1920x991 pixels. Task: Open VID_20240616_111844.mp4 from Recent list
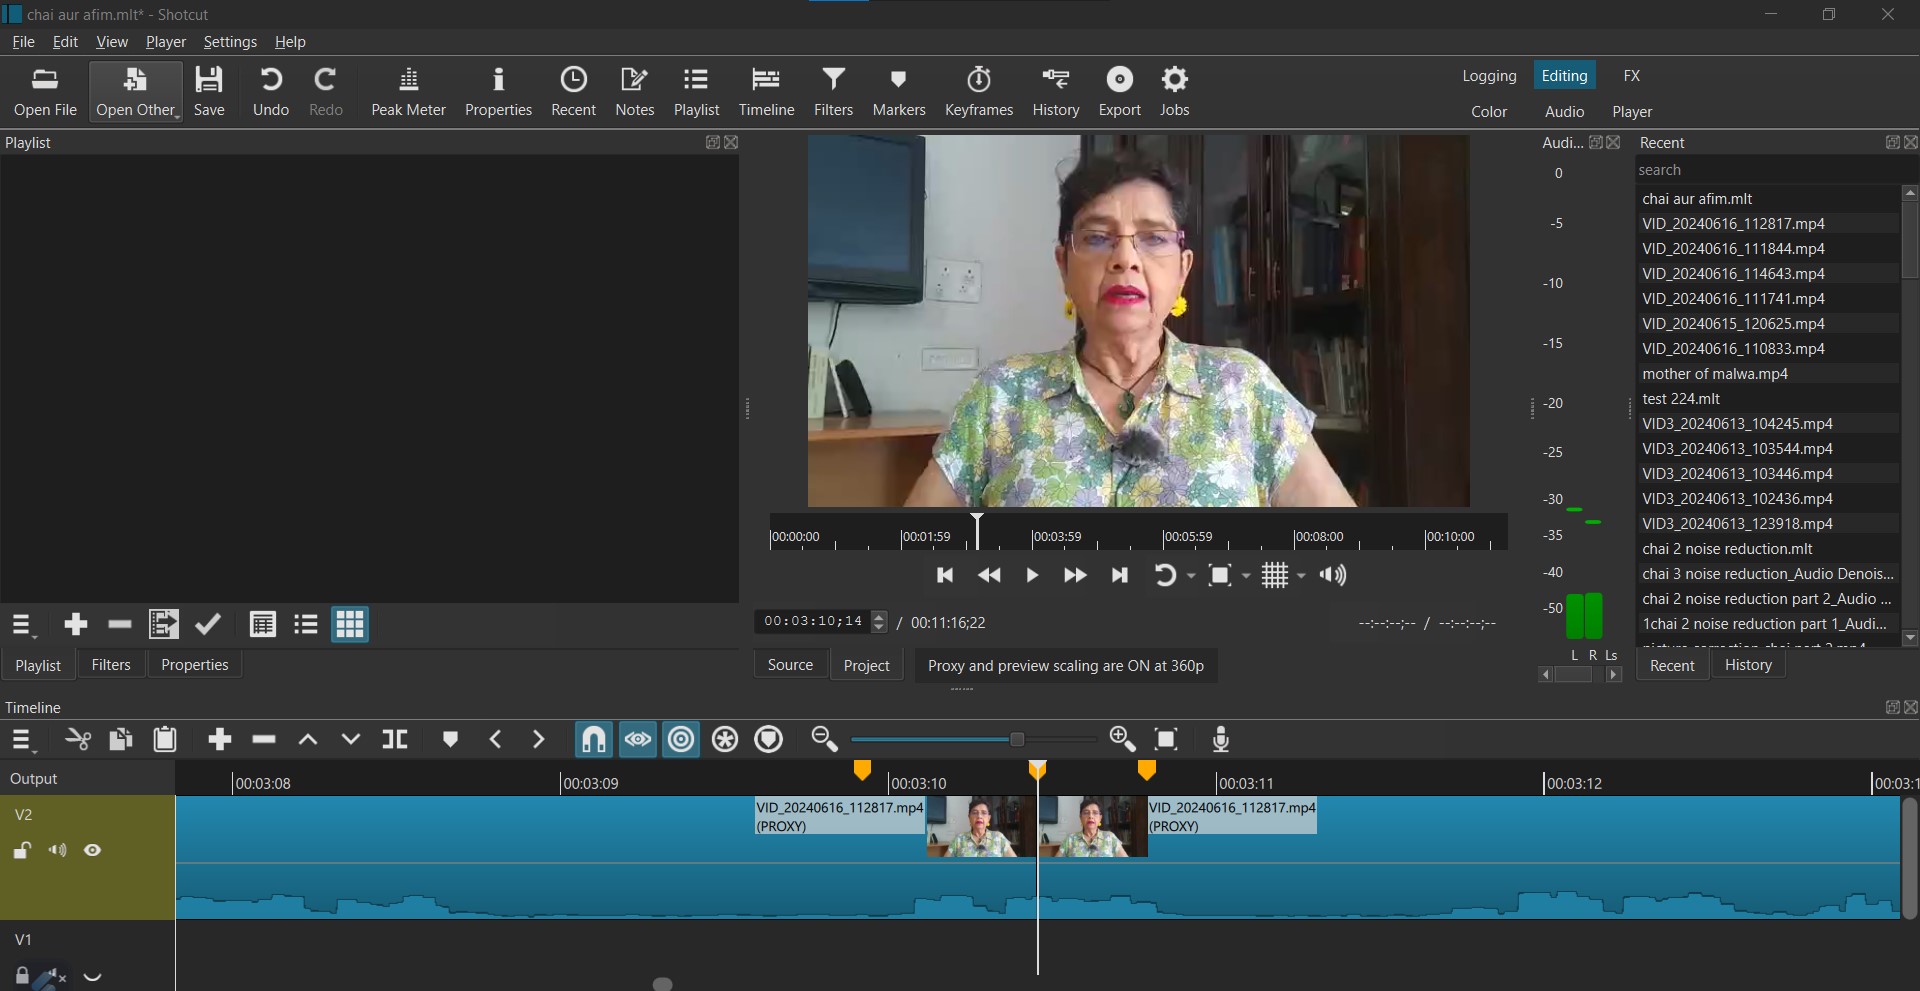click(x=1733, y=249)
